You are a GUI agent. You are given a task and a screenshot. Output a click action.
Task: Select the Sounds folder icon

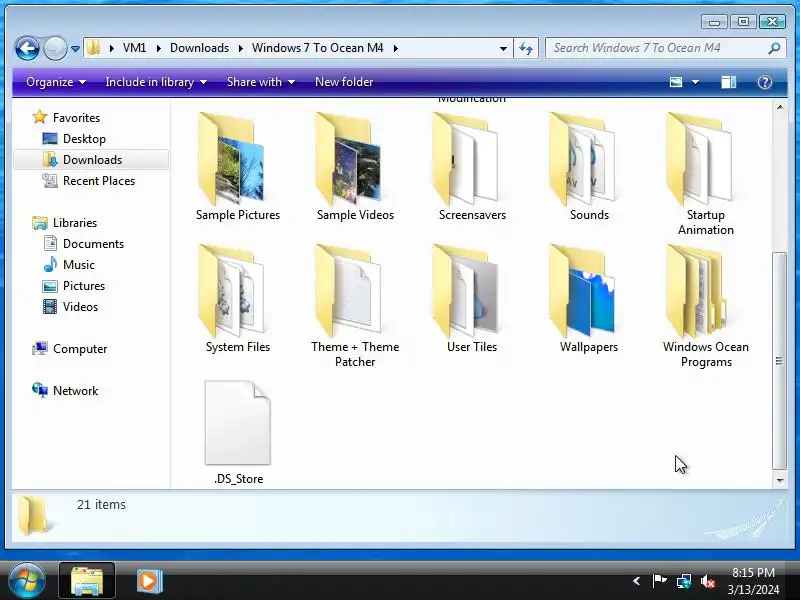(x=583, y=159)
